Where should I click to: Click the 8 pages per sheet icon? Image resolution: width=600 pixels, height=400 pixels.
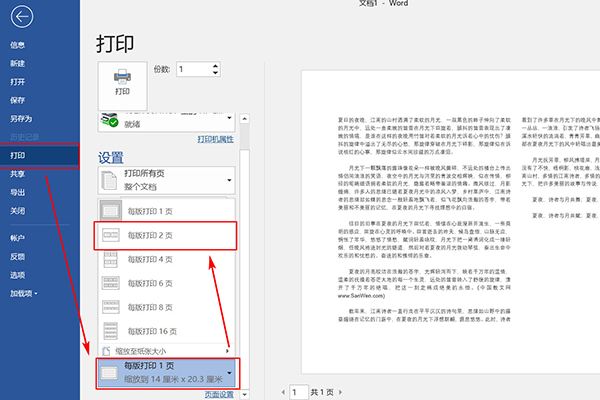click(x=111, y=307)
